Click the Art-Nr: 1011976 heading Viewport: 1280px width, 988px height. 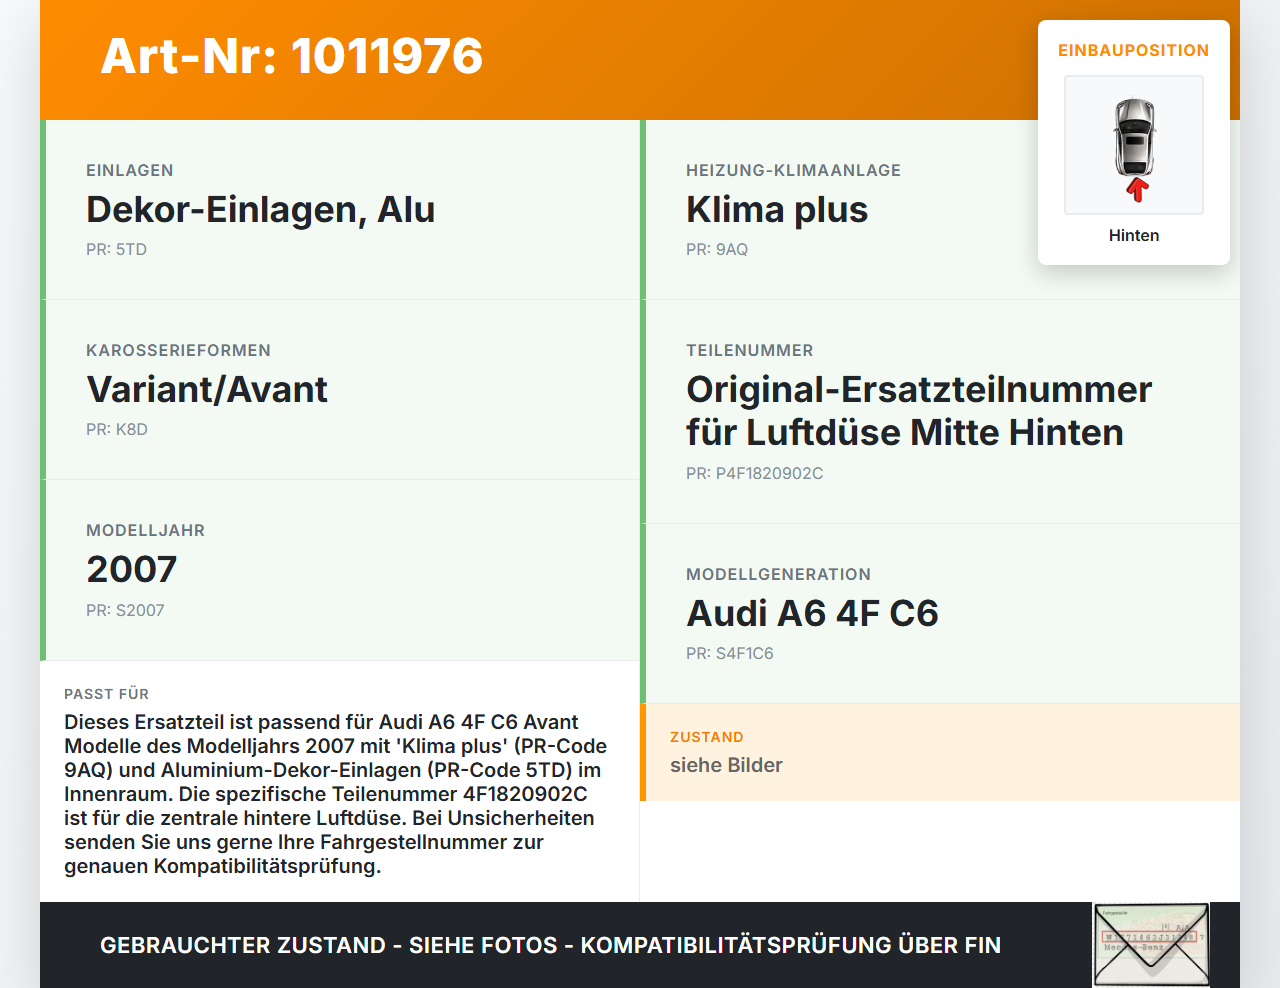click(291, 57)
